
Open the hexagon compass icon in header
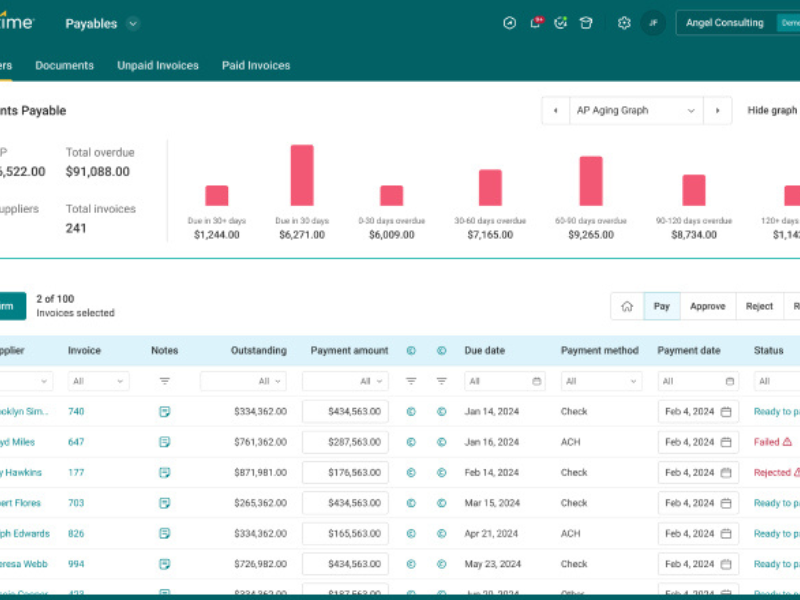point(510,23)
